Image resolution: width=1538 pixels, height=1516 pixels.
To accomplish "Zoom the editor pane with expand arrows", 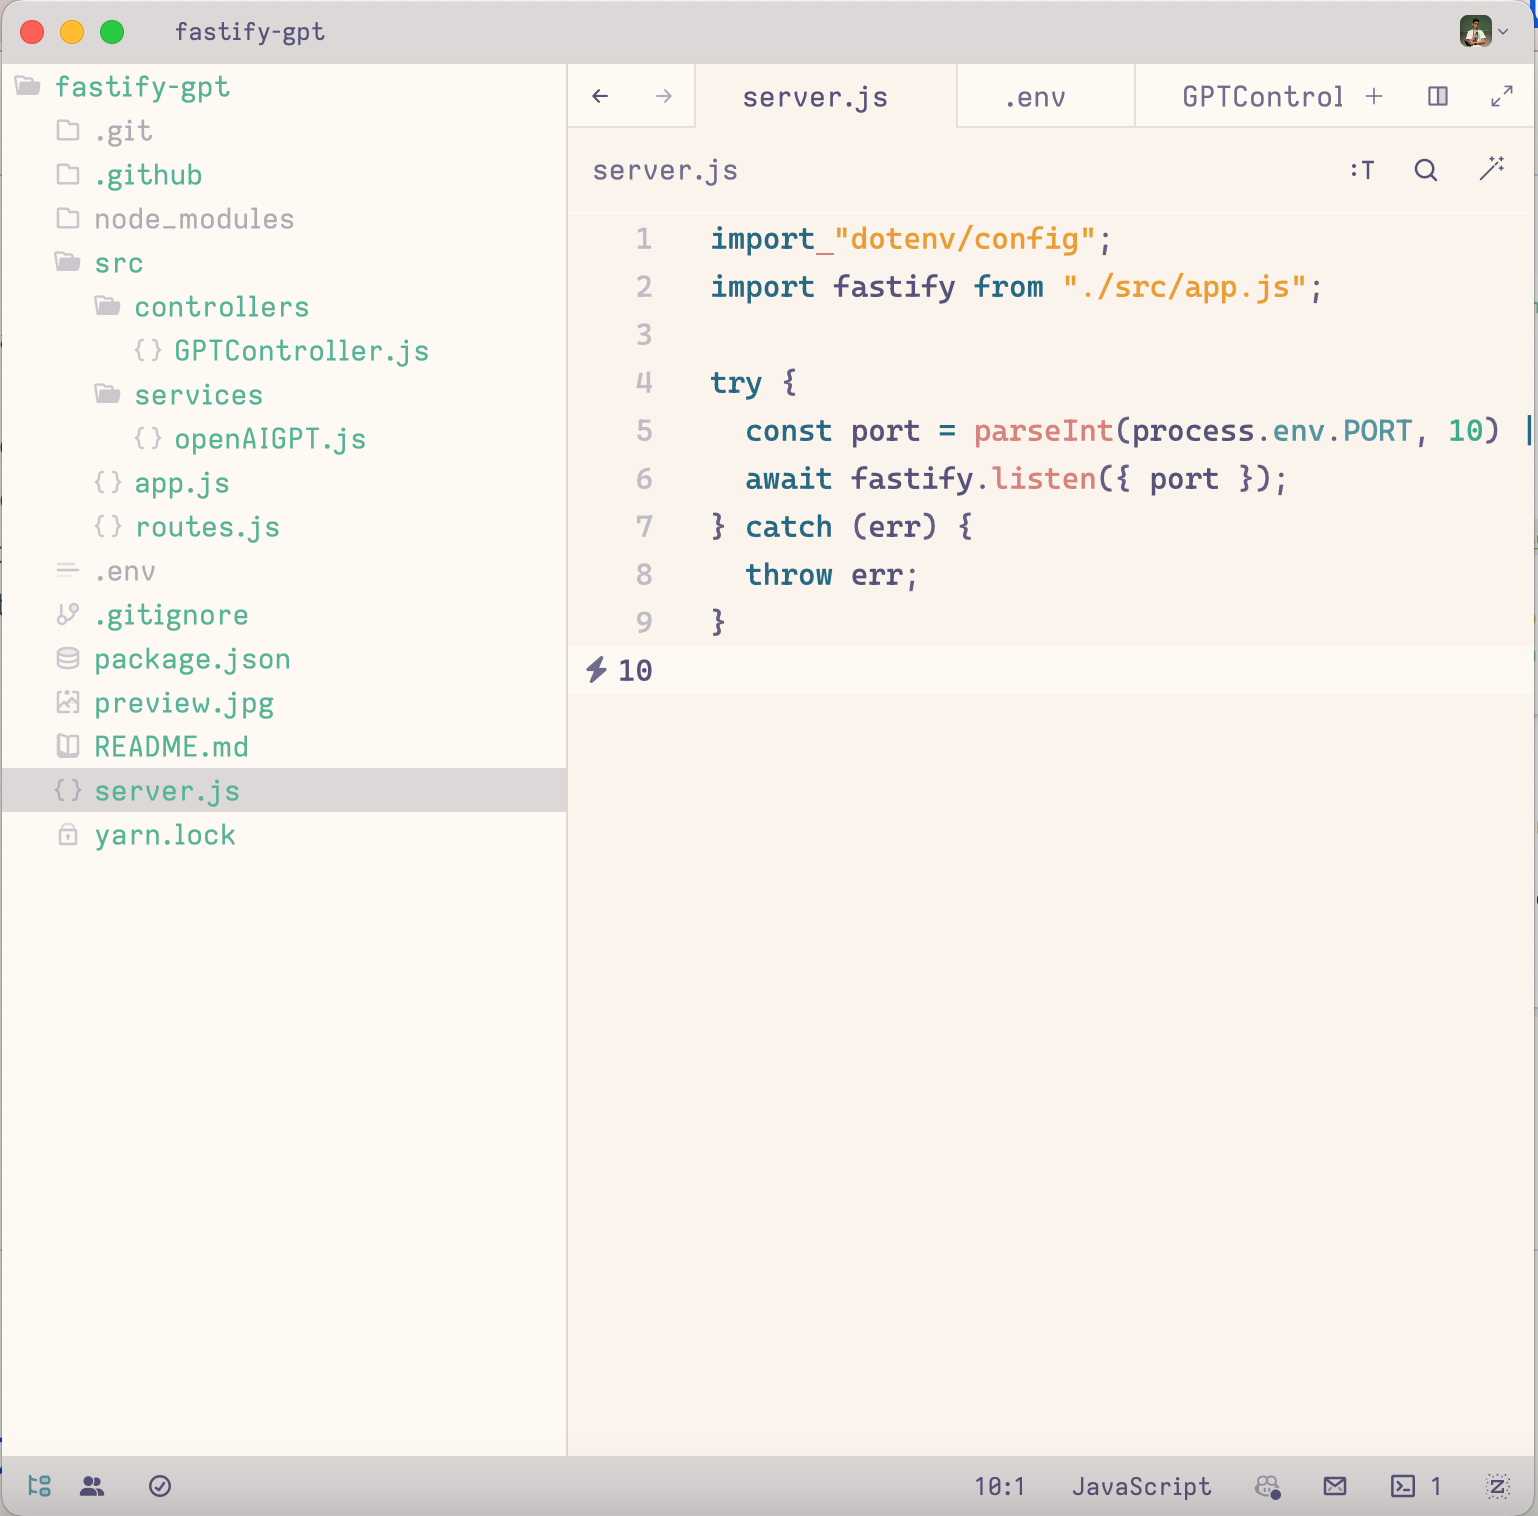I will [x=1502, y=96].
